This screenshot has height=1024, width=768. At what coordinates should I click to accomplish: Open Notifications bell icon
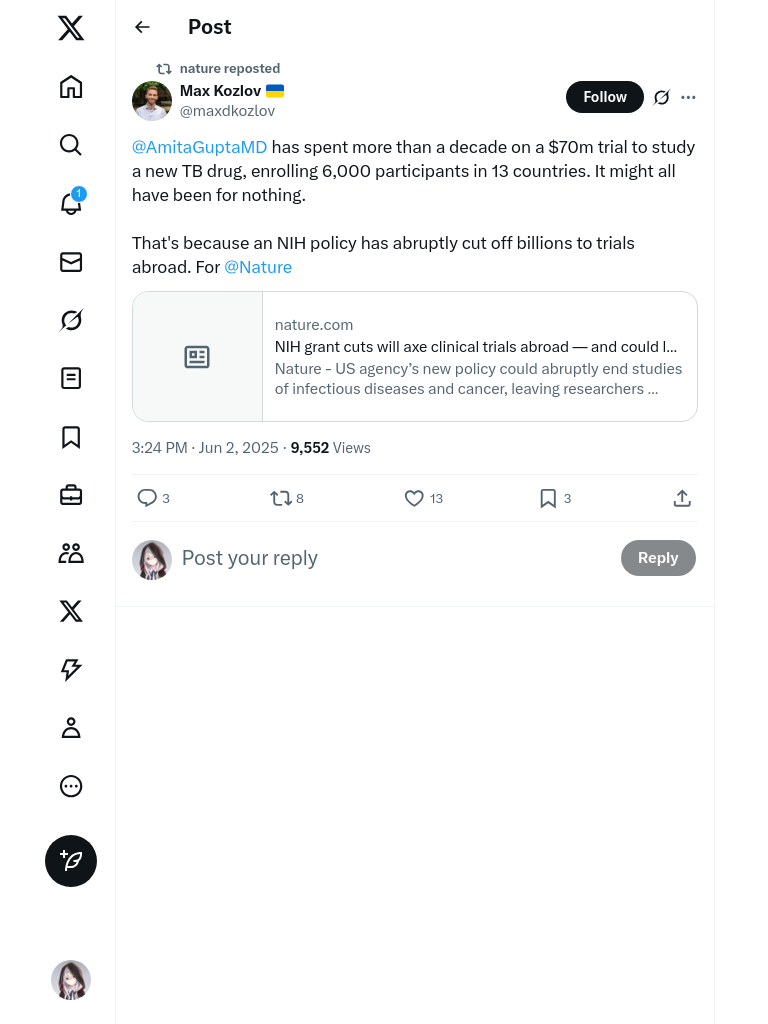tap(71, 204)
